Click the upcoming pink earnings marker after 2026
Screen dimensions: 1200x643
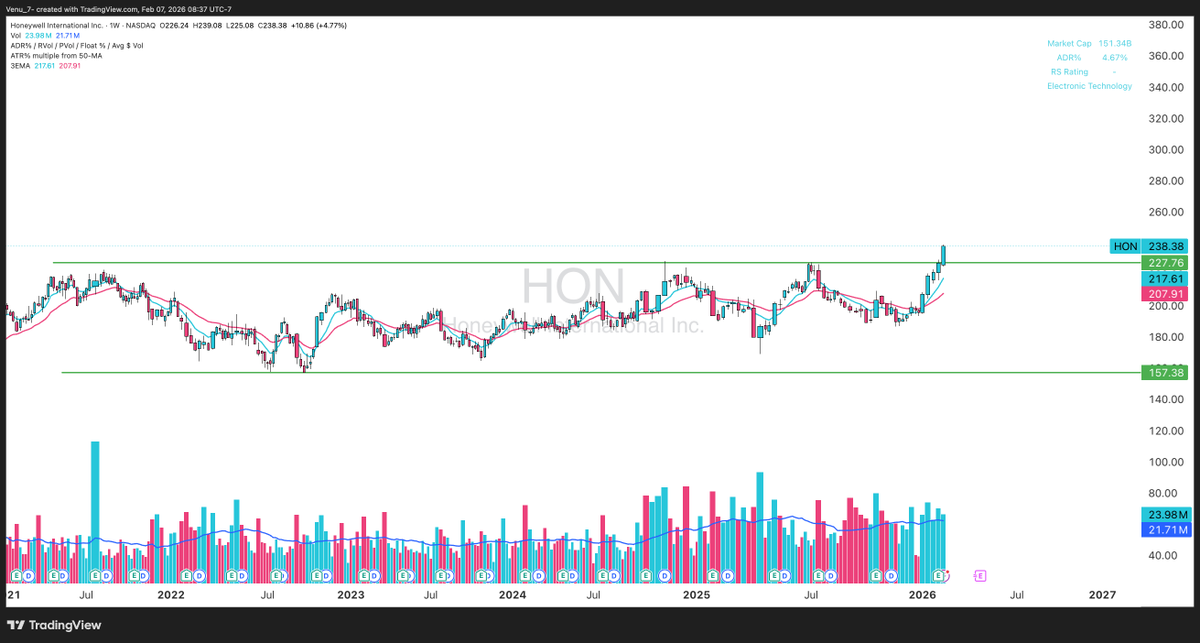pos(979,576)
